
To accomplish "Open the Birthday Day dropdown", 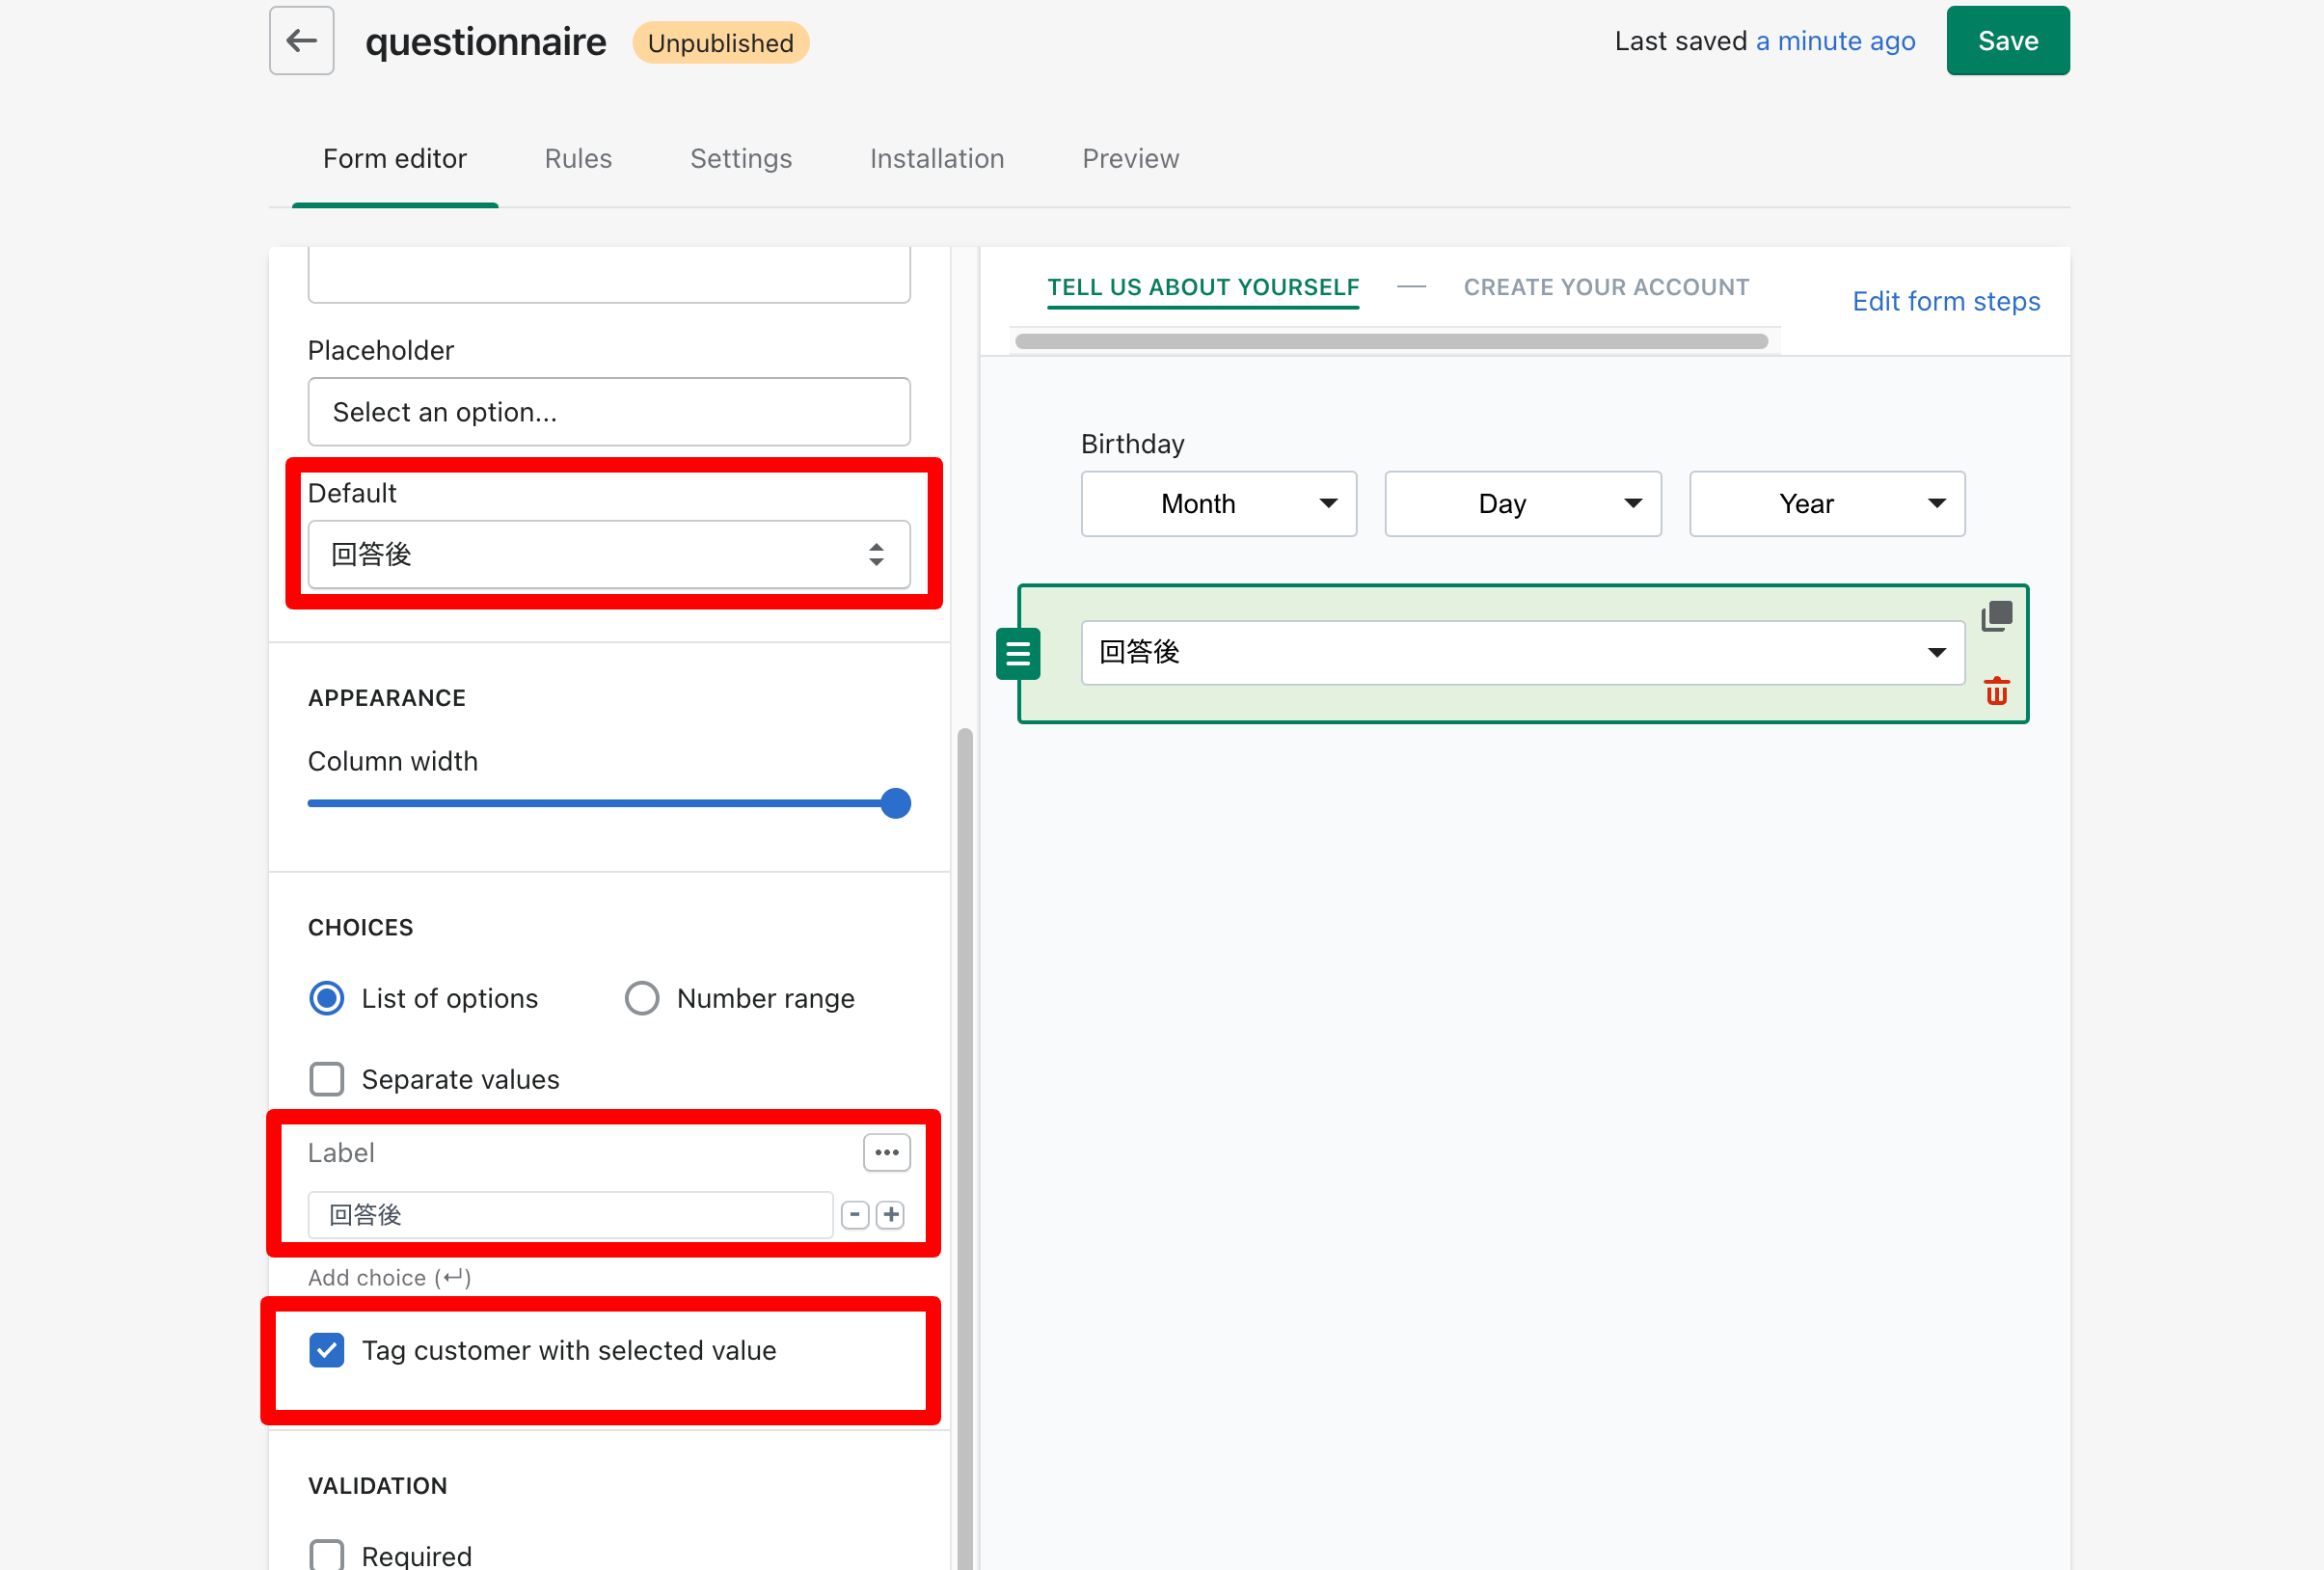I will tap(1522, 504).
